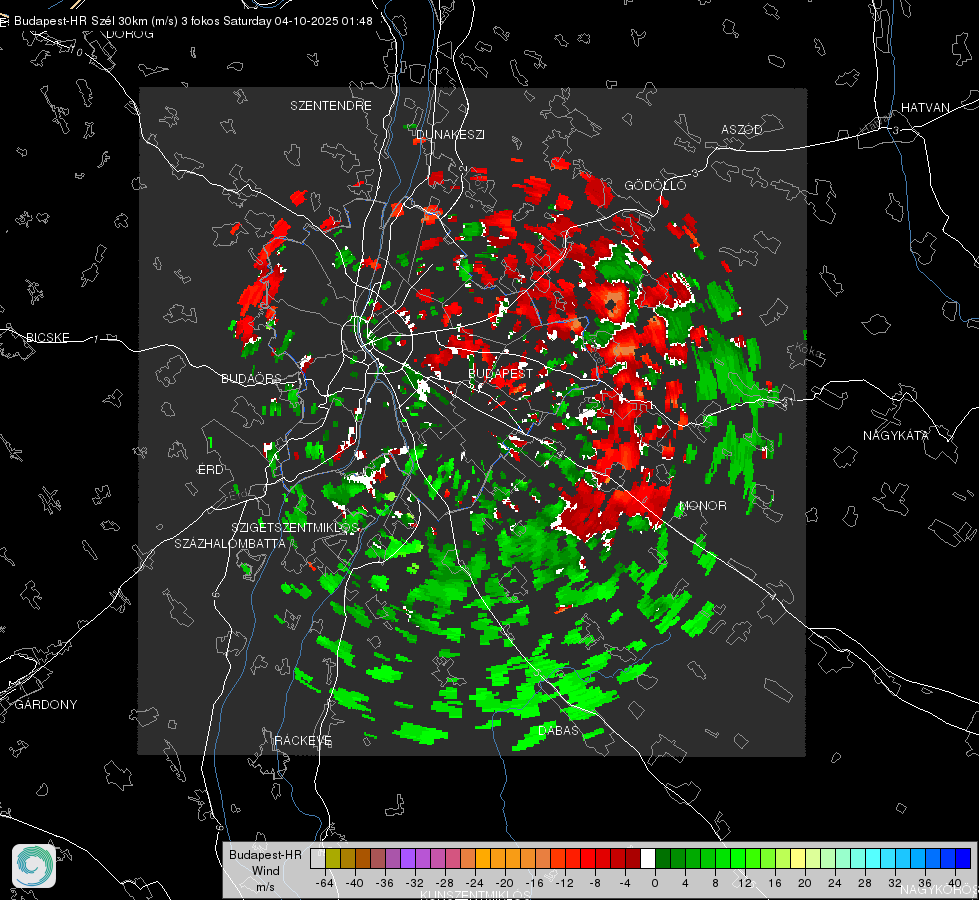This screenshot has height=900, width=979.
Task: Click the swirl logo icon at bottom-left
Action: coord(34,866)
